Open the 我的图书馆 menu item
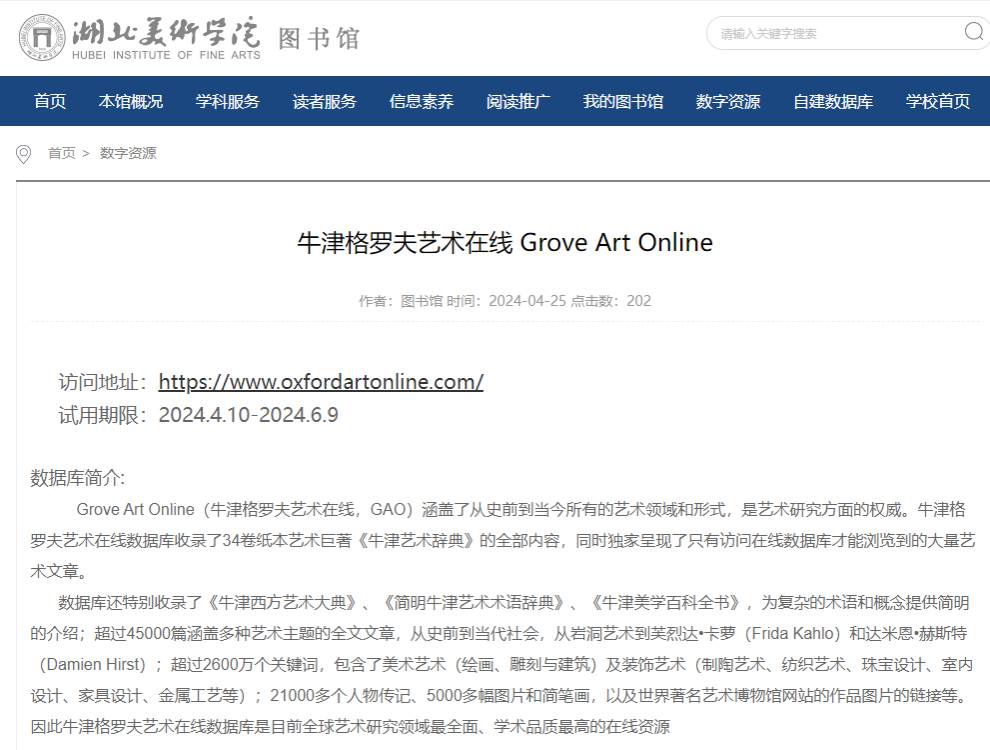The height and width of the screenshot is (750, 990). click(x=623, y=101)
